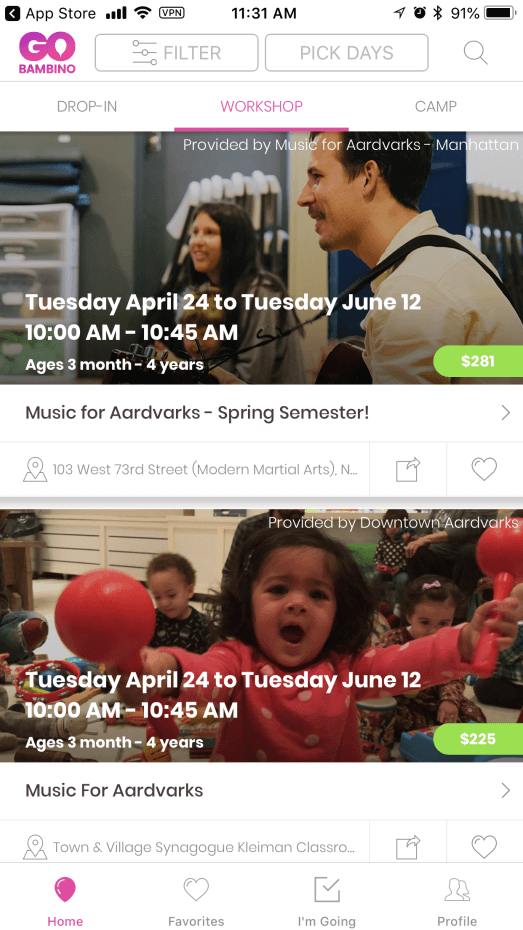Open the FILTER options

pyautogui.click(x=177, y=53)
